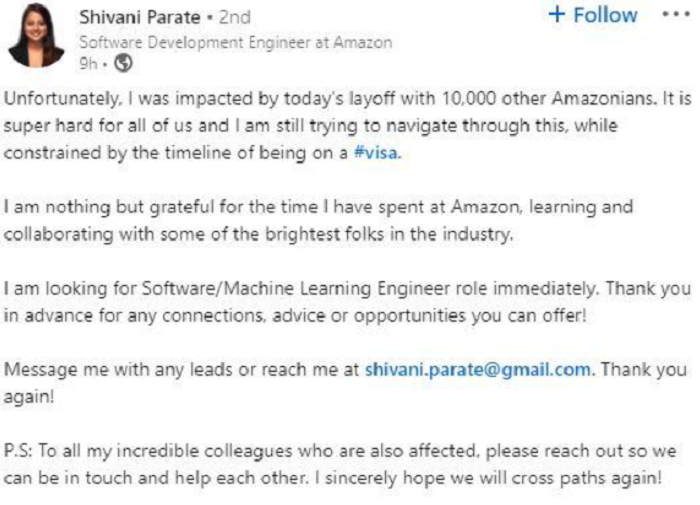Screen dimensions: 700x505
Task: Click the globe public visibility icon
Action: click(124, 63)
